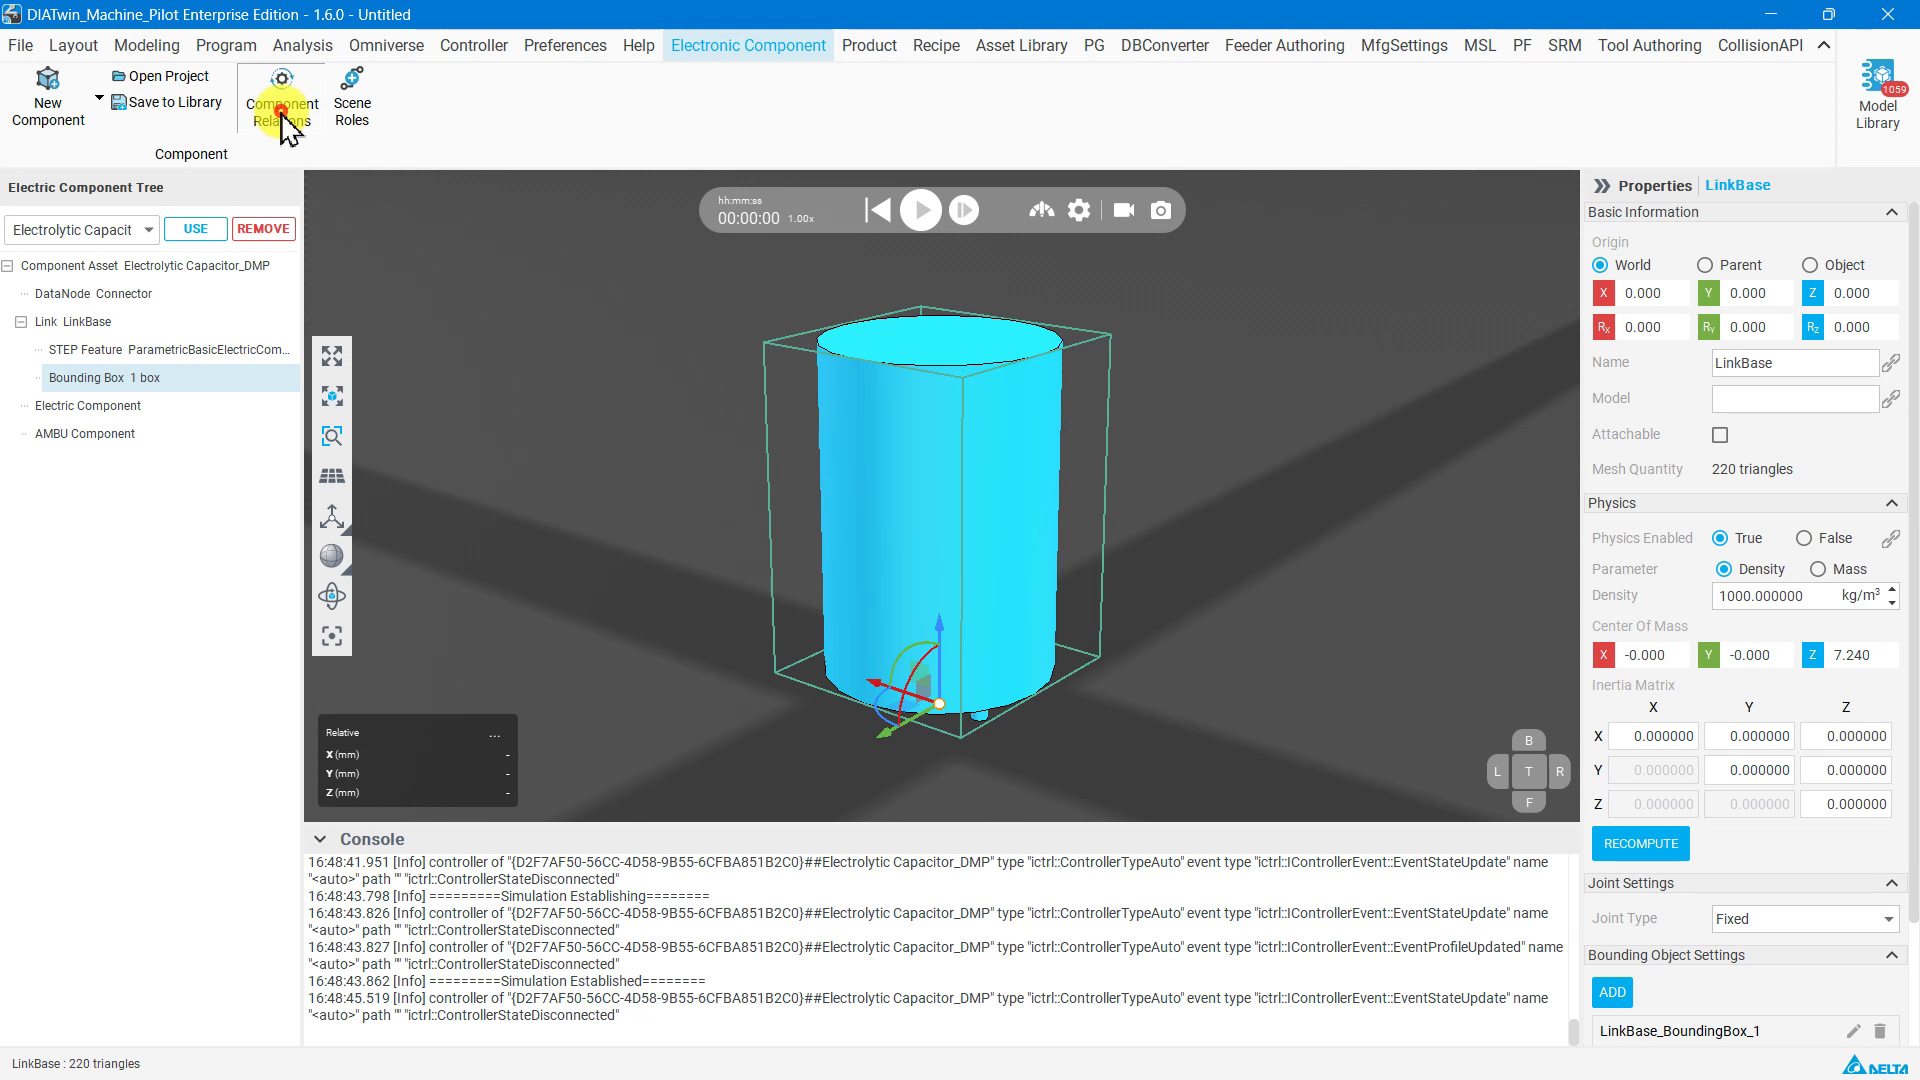The image size is (1920, 1080).
Task: Open the Scene Roles tool
Action: (352, 98)
